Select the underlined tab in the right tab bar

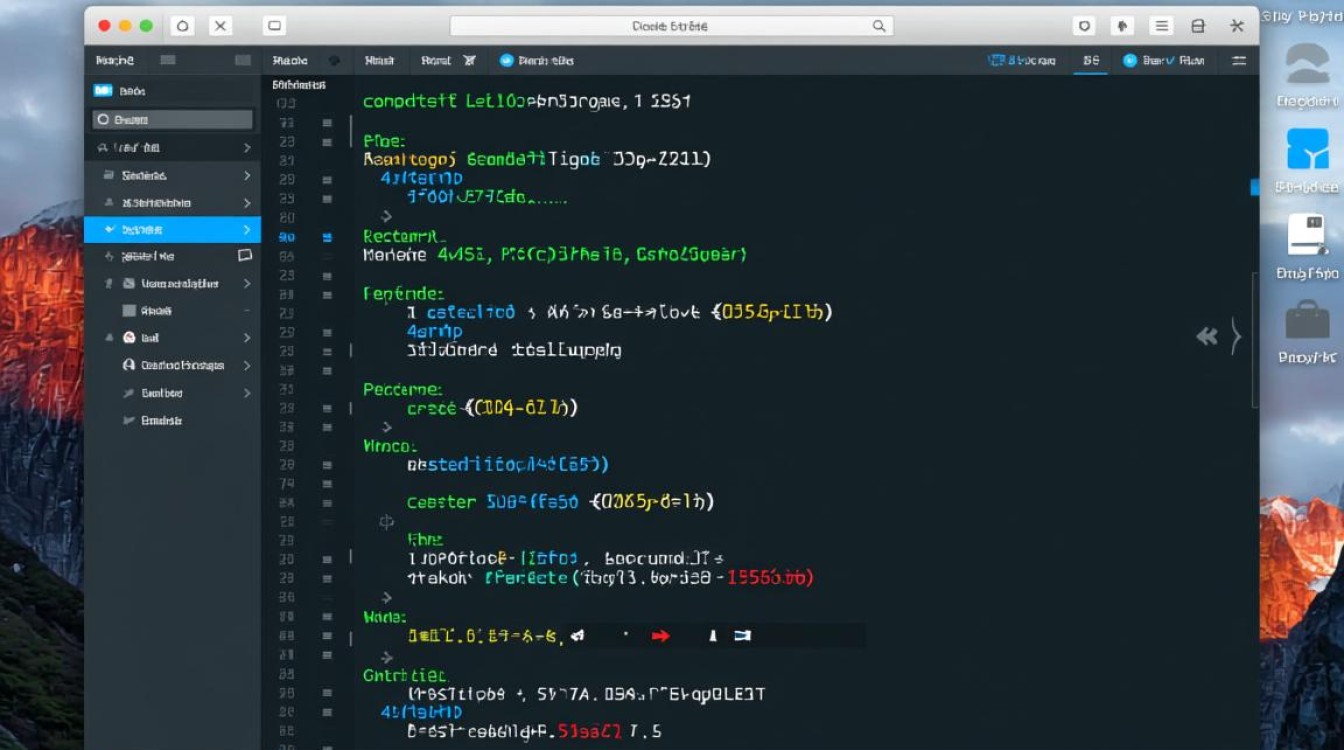point(1090,61)
